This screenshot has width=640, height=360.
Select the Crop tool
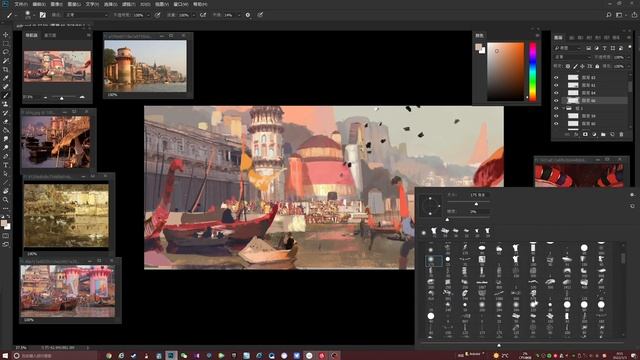6,69
